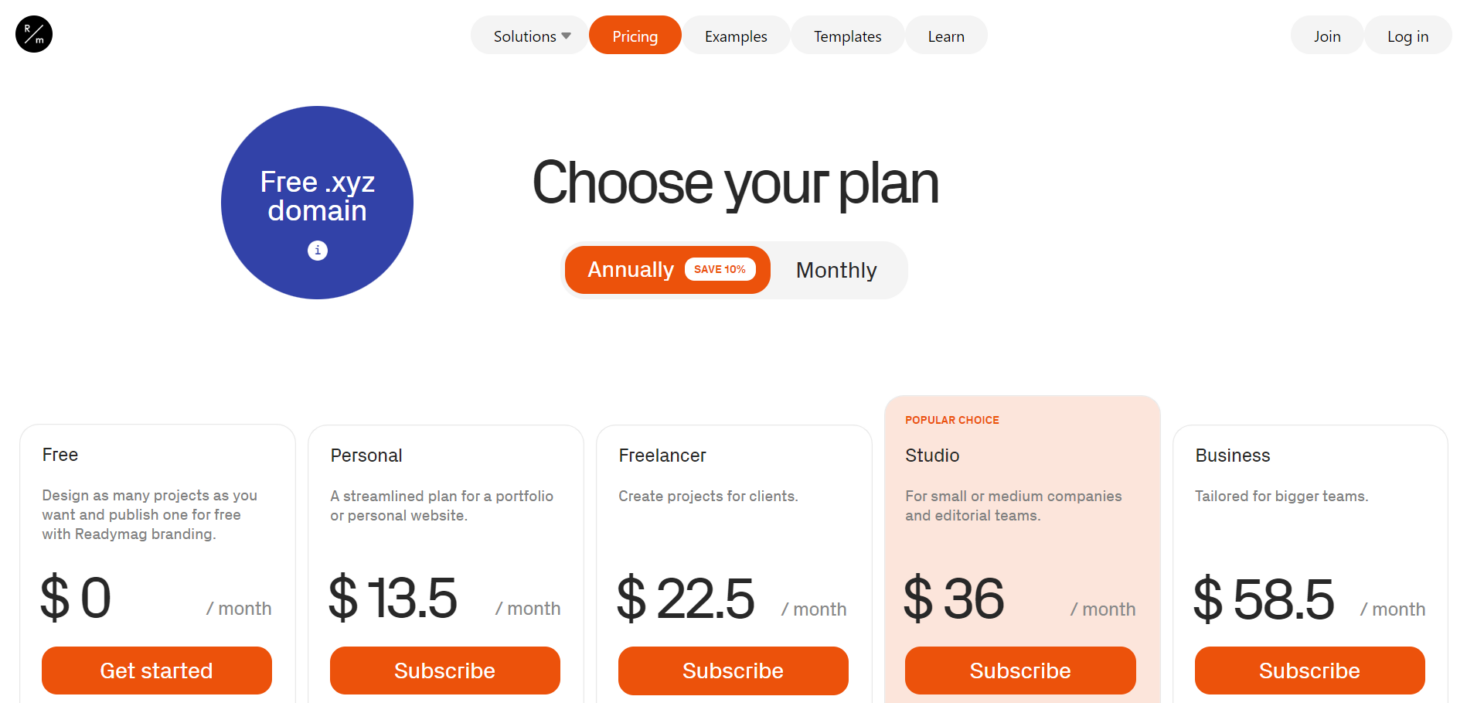Viewport: 1484px width, 703px height.
Task: Open the Solutions dropdown
Action: [524, 35]
